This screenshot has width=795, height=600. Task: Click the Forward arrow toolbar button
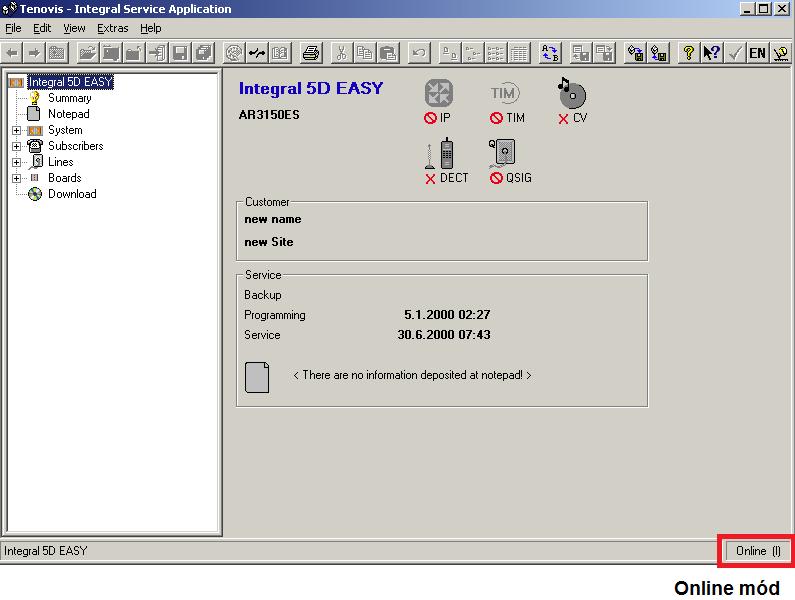34,53
